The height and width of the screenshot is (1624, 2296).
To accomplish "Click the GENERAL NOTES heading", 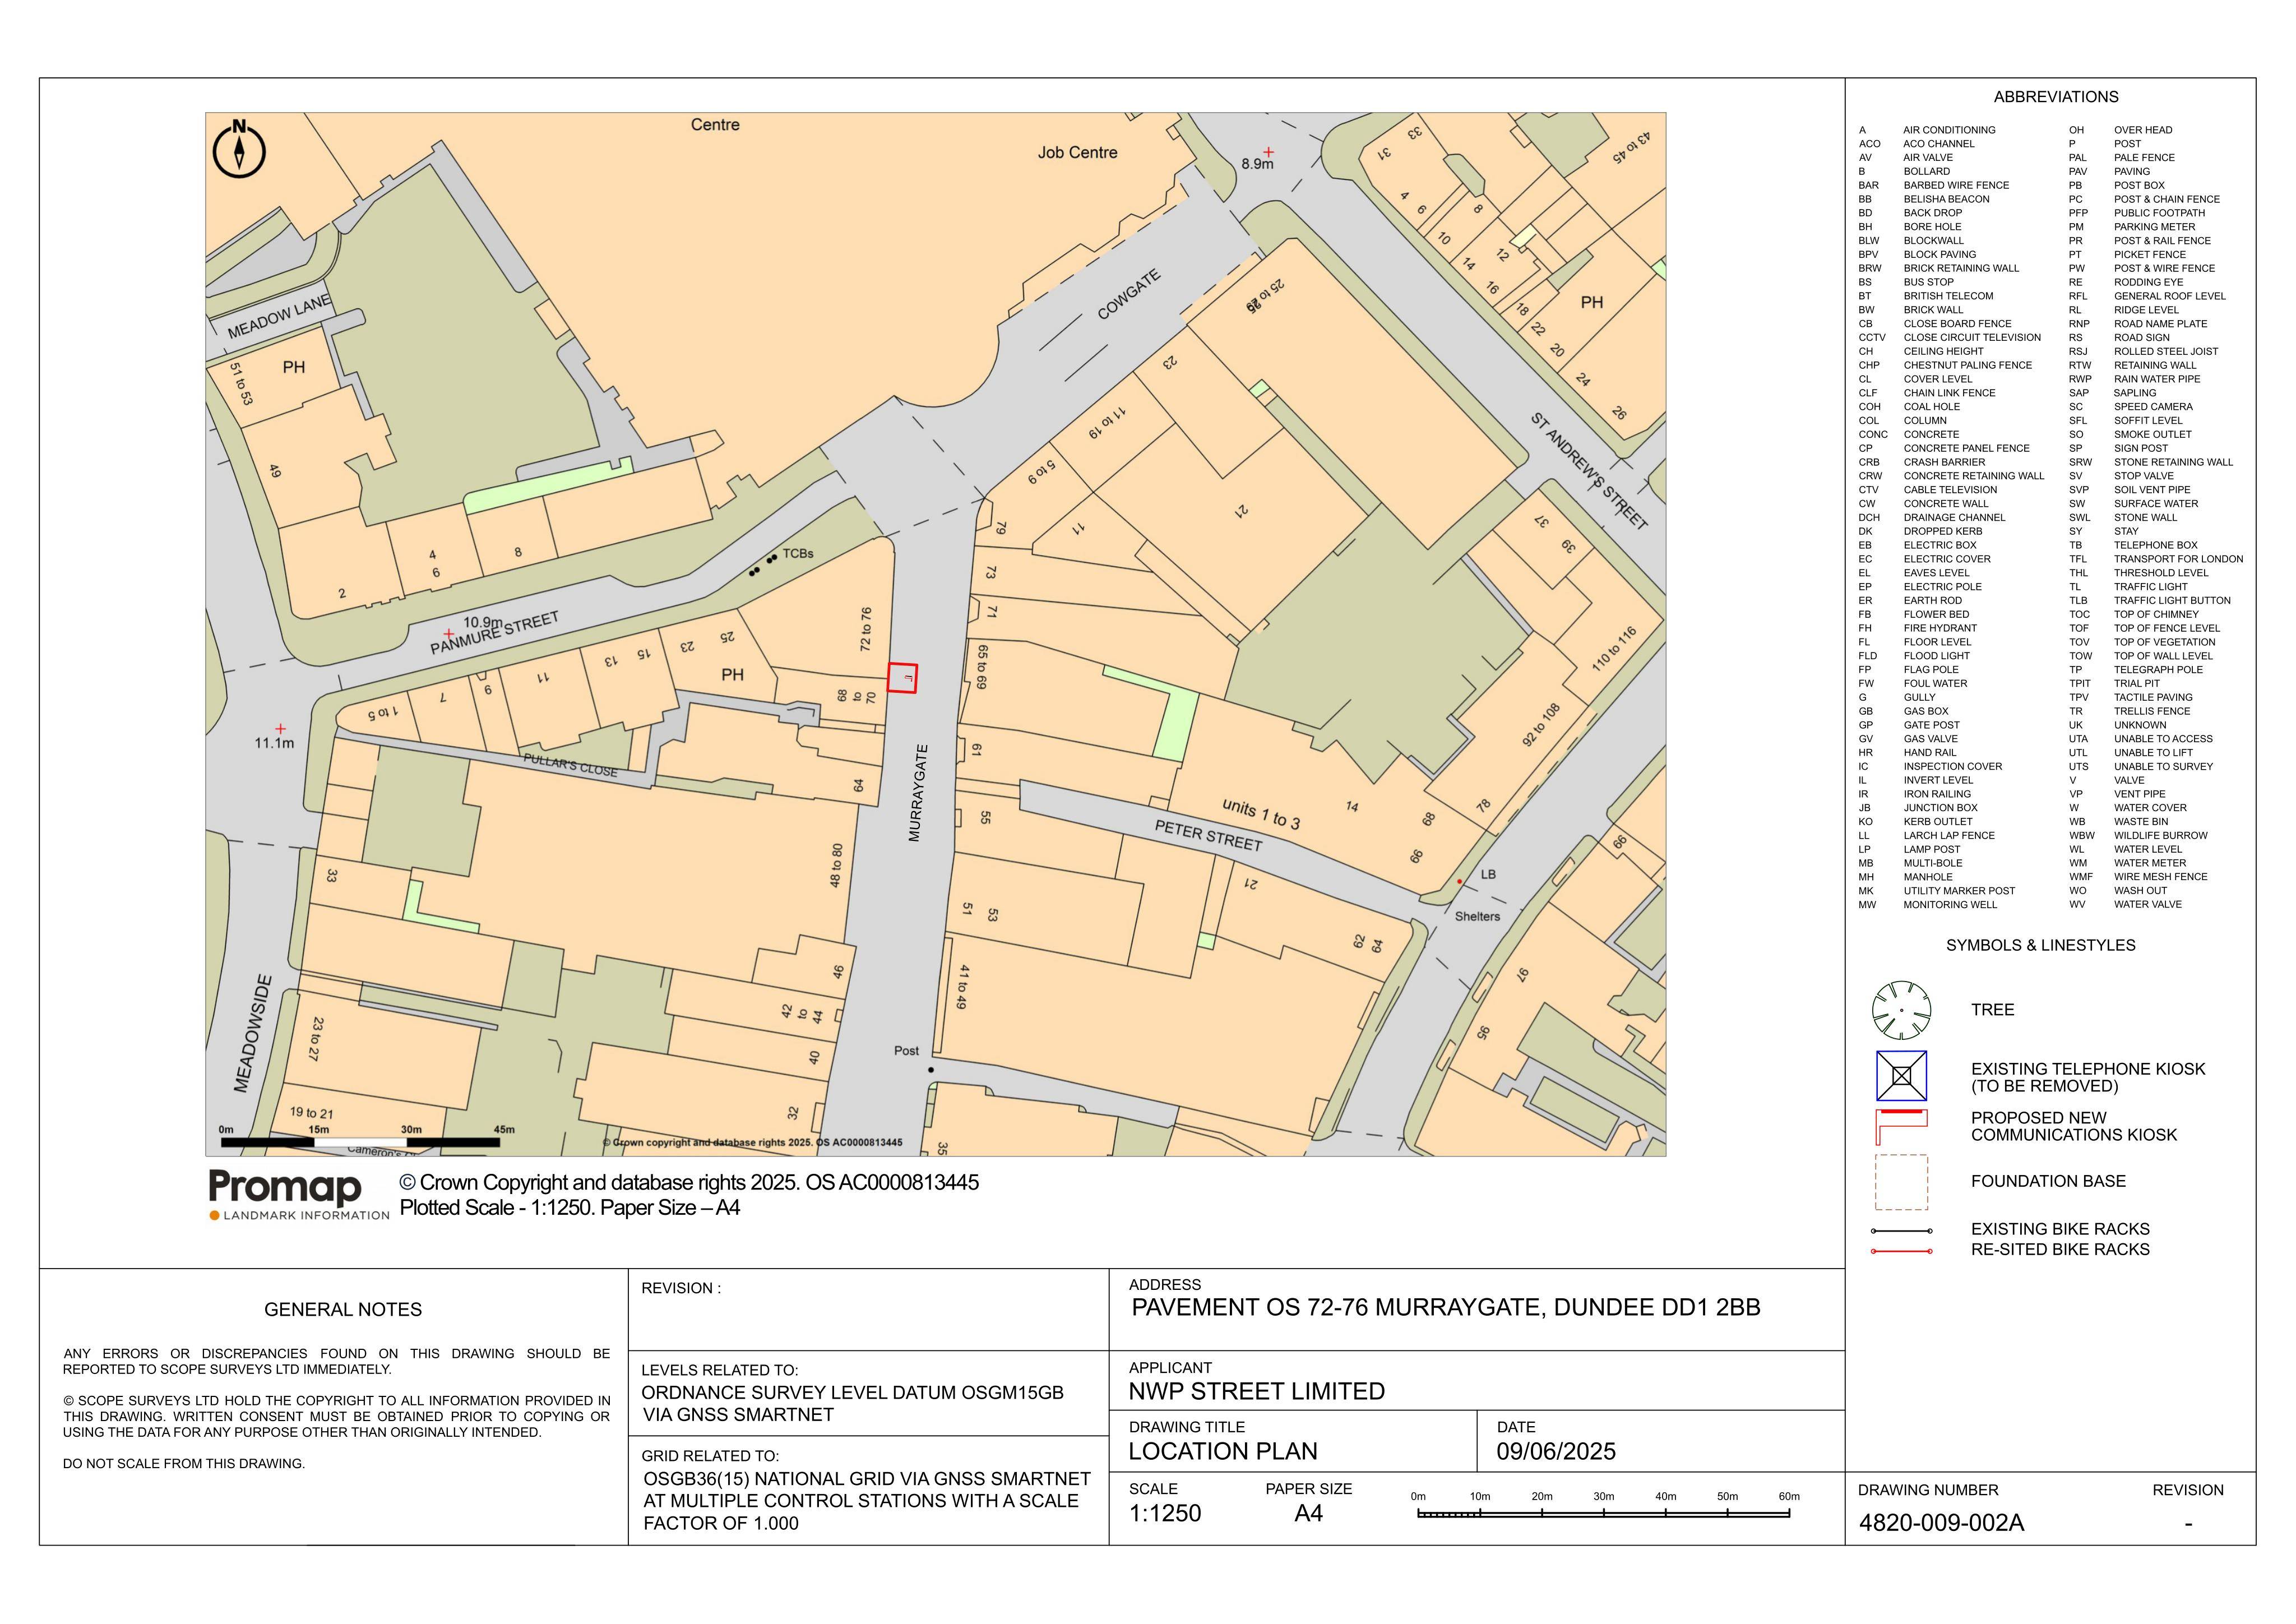I will tap(343, 1309).
